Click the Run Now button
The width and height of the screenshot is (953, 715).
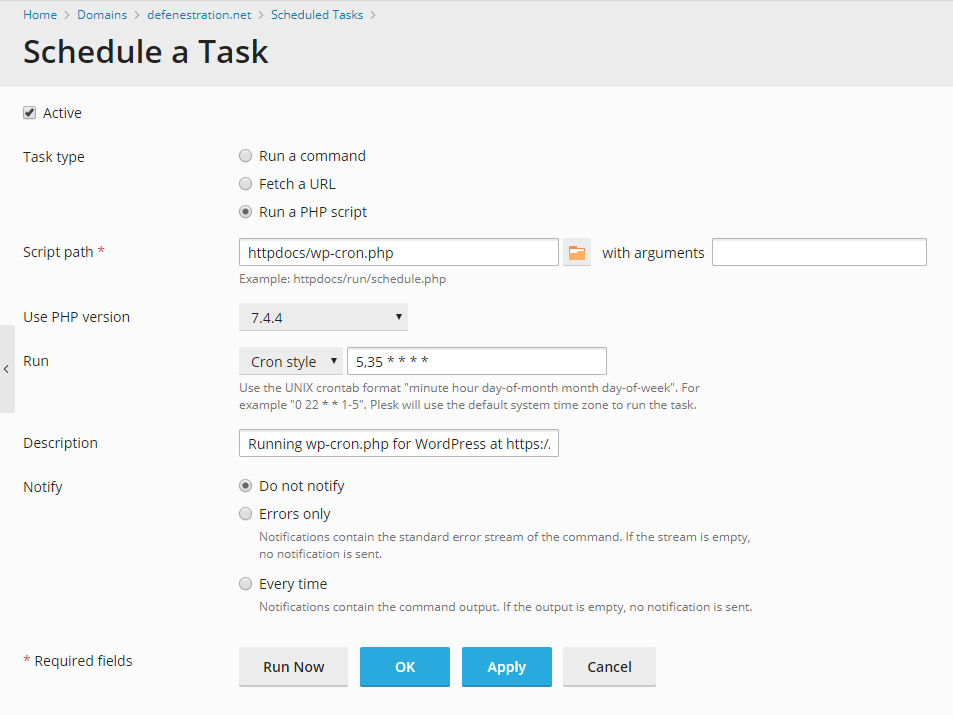coord(294,667)
